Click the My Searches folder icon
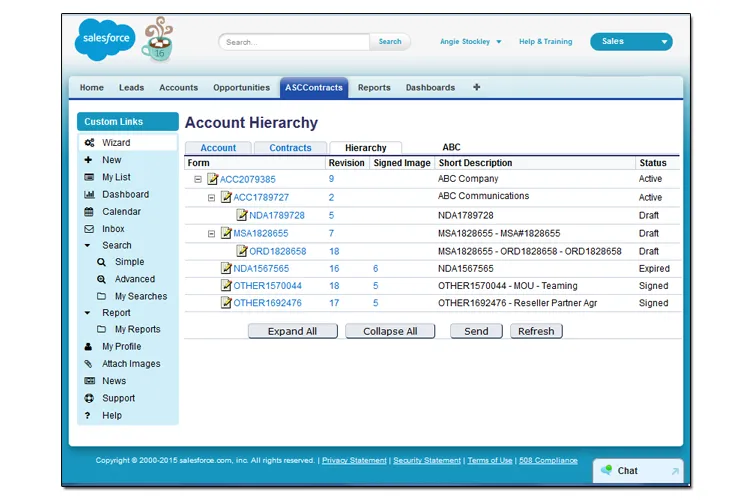 pos(101,296)
